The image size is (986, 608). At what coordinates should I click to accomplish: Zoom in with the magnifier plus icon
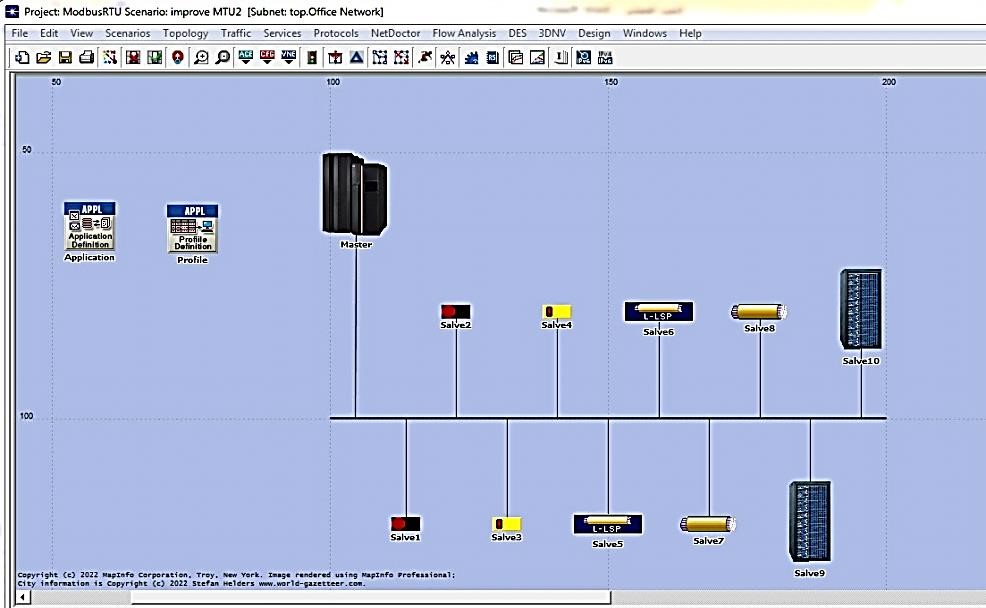pos(201,57)
